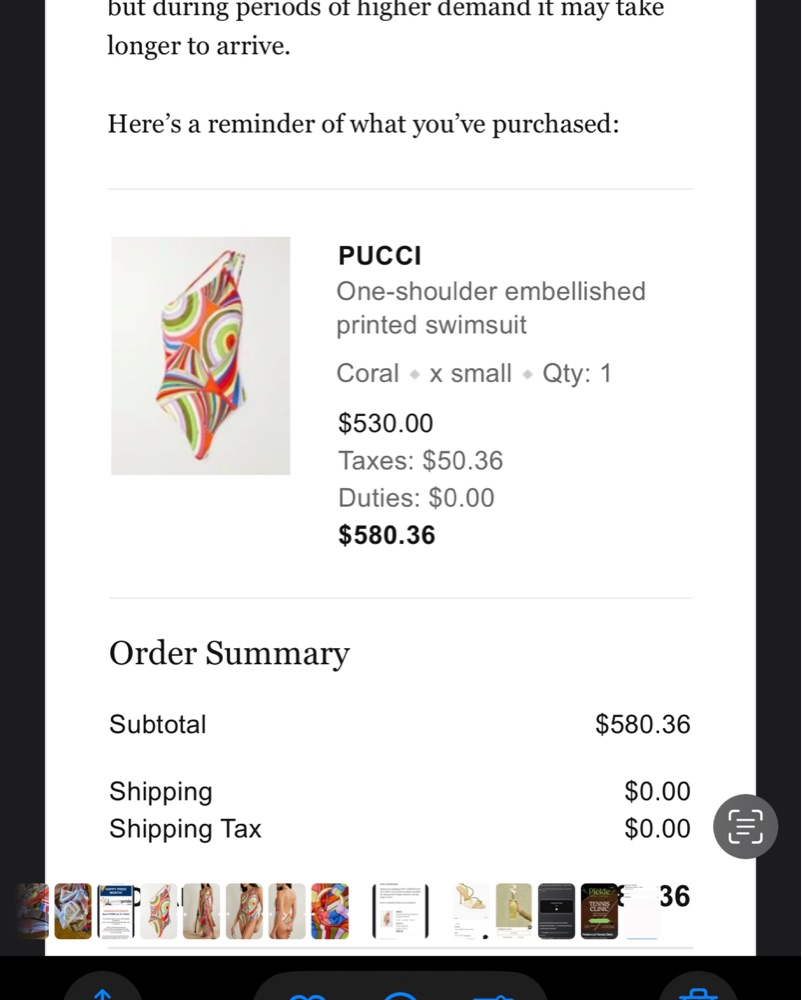Viewport: 802px width, 1000px height.
Task: Select the colorful close-up print thumbnail
Action: pyautogui.click(x=330, y=911)
